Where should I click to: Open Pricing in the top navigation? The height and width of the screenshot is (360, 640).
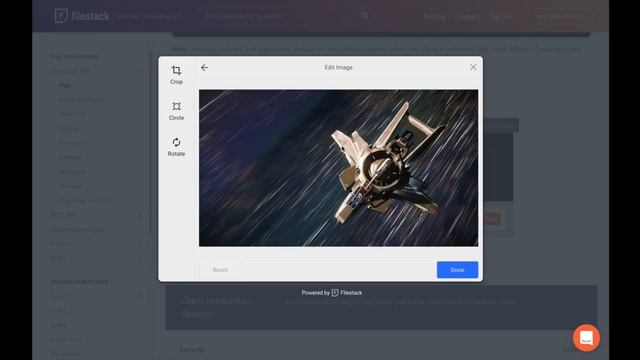coord(434,17)
